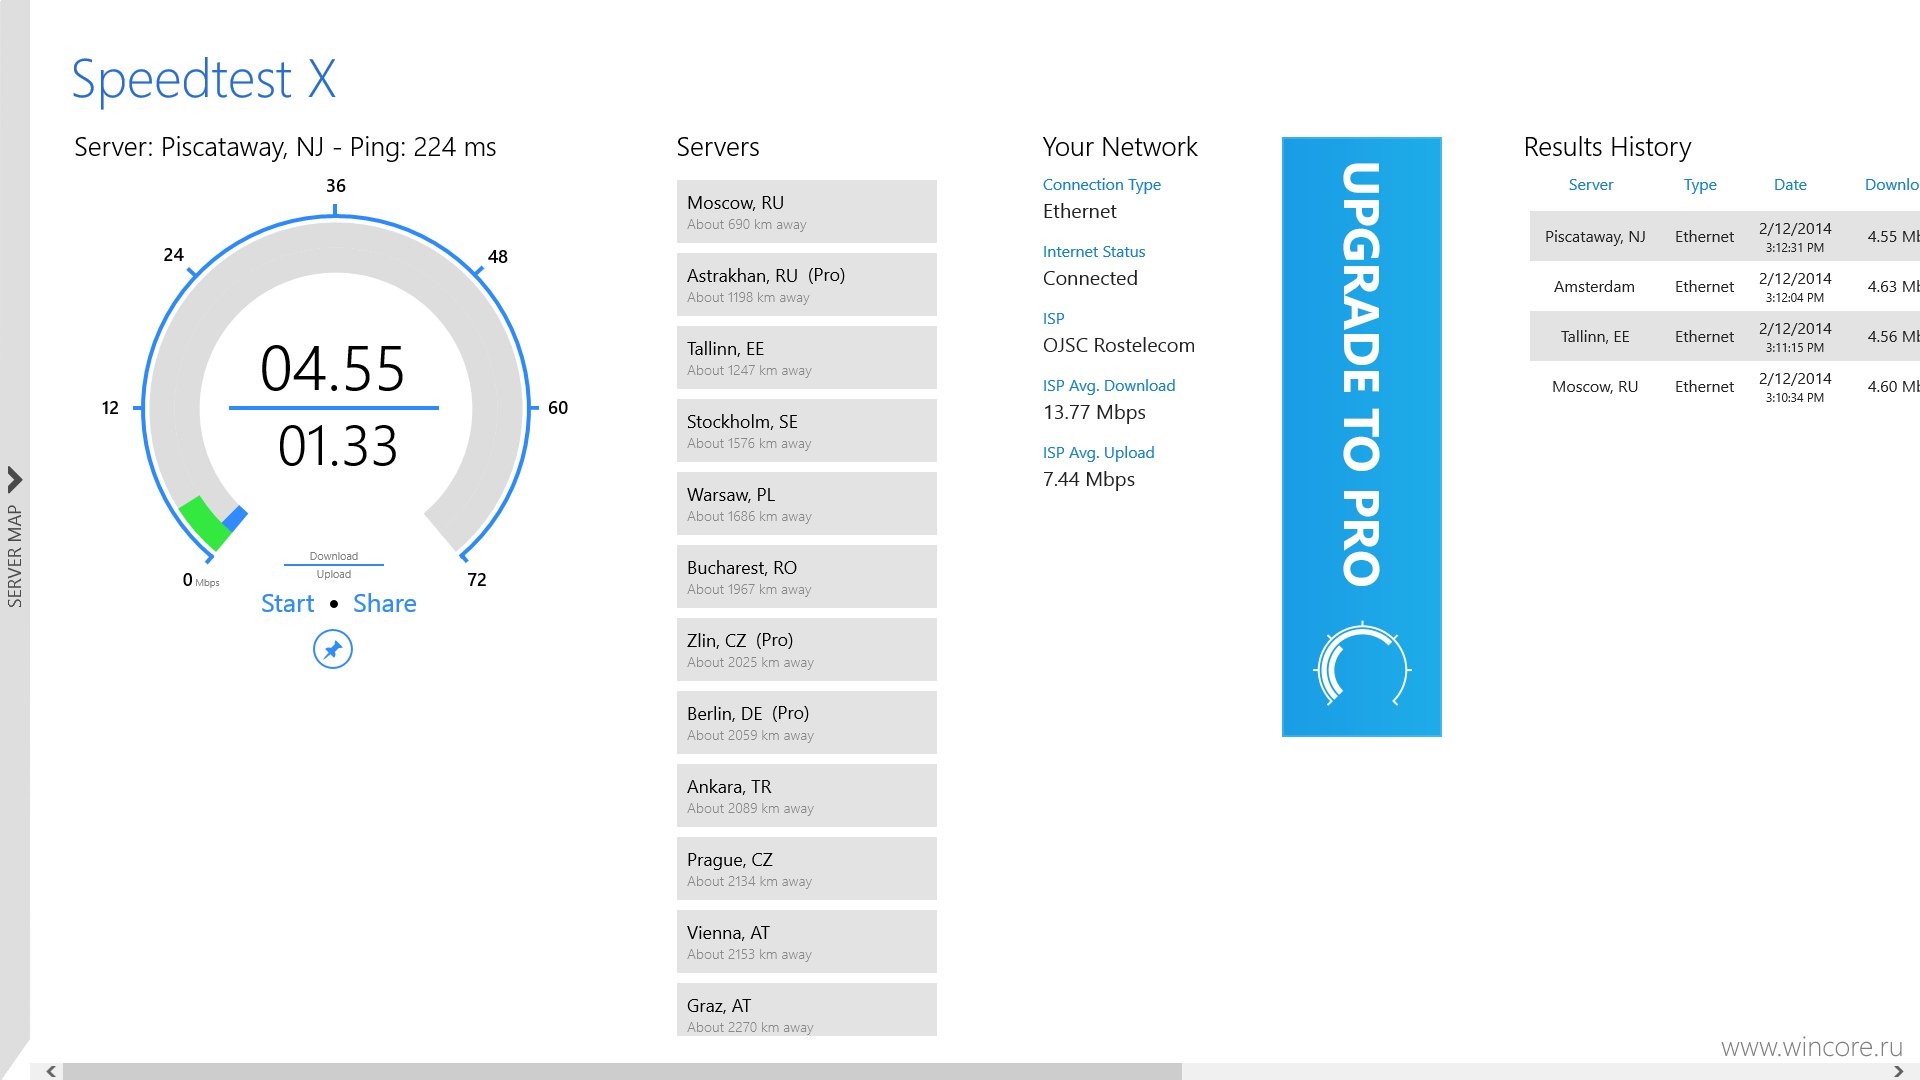This screenshot has width=1920, height=1080.
Task: Click the 4.63 Mbps Amsterdam download value
Action: [x=1893, y=287]
